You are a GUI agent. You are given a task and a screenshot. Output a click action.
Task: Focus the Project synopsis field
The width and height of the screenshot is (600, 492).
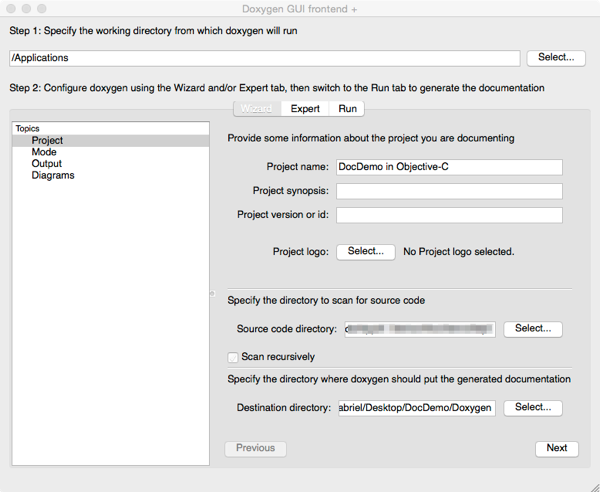[449, 191]
